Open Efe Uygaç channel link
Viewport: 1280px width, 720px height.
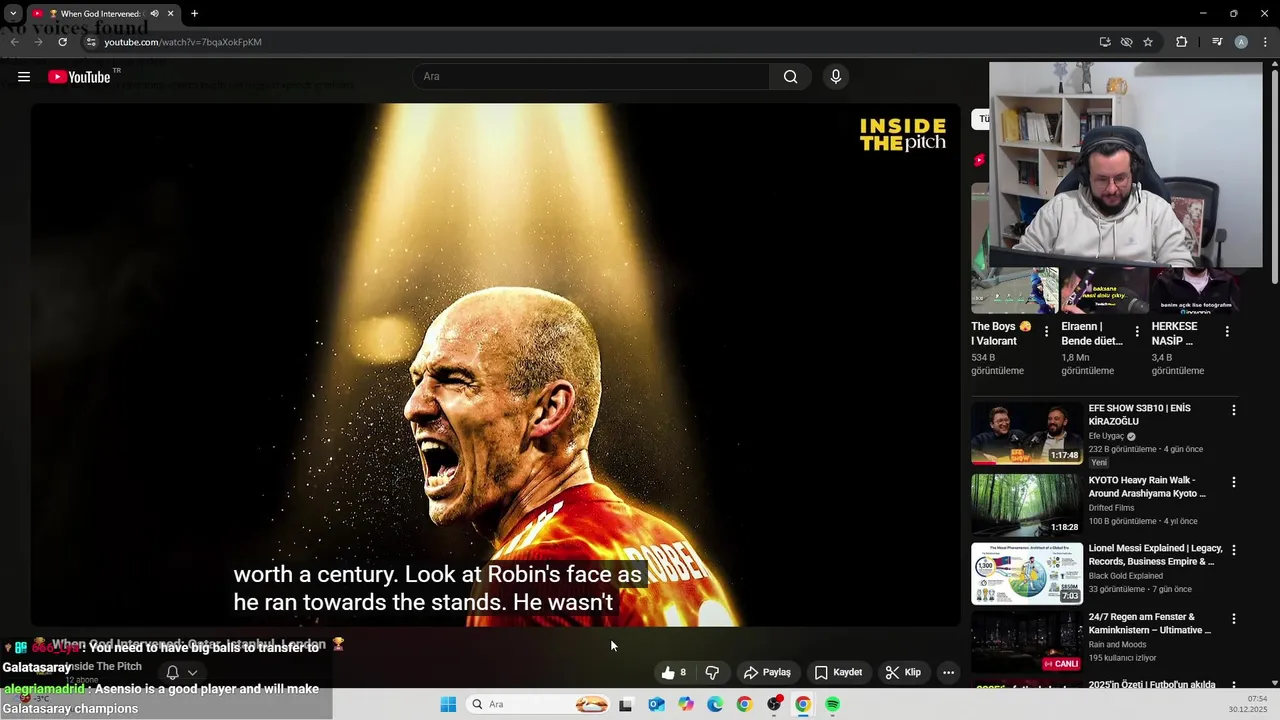pyautogui.click(x=1106, y=436)
